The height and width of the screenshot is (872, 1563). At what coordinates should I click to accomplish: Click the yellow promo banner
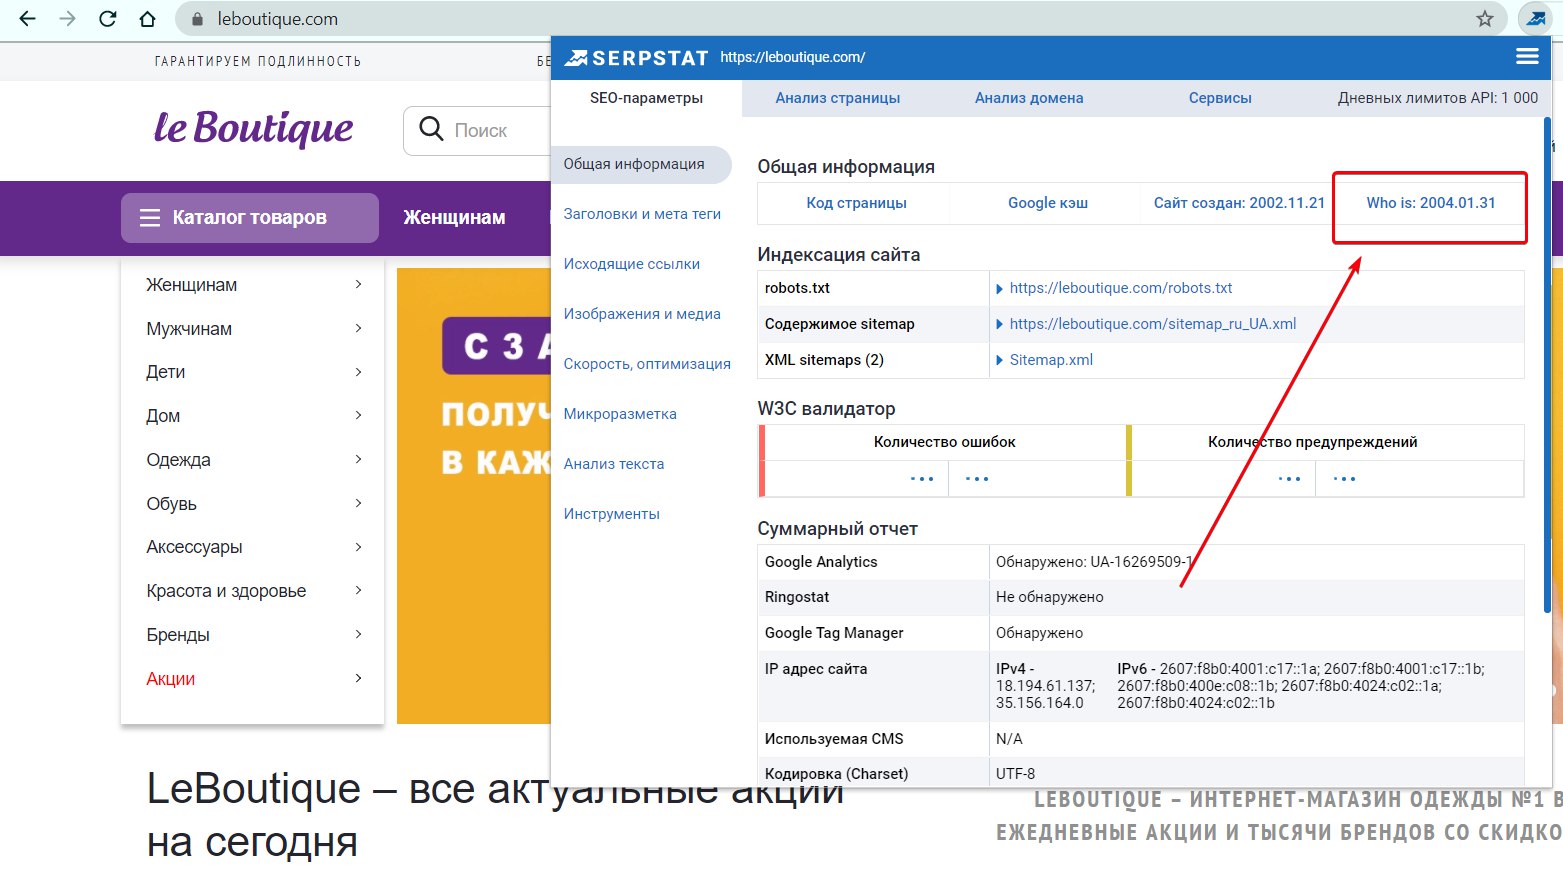[x=473, y=495]
